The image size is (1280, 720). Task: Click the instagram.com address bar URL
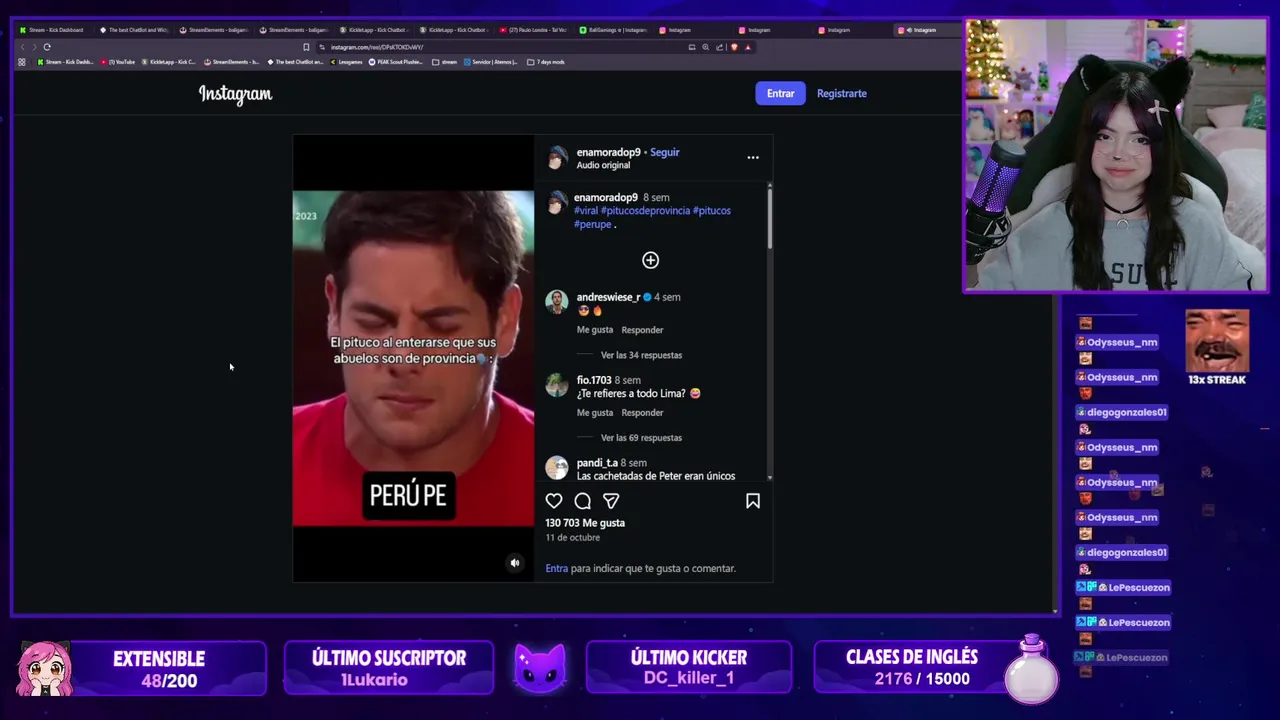(x=377, y=47)
